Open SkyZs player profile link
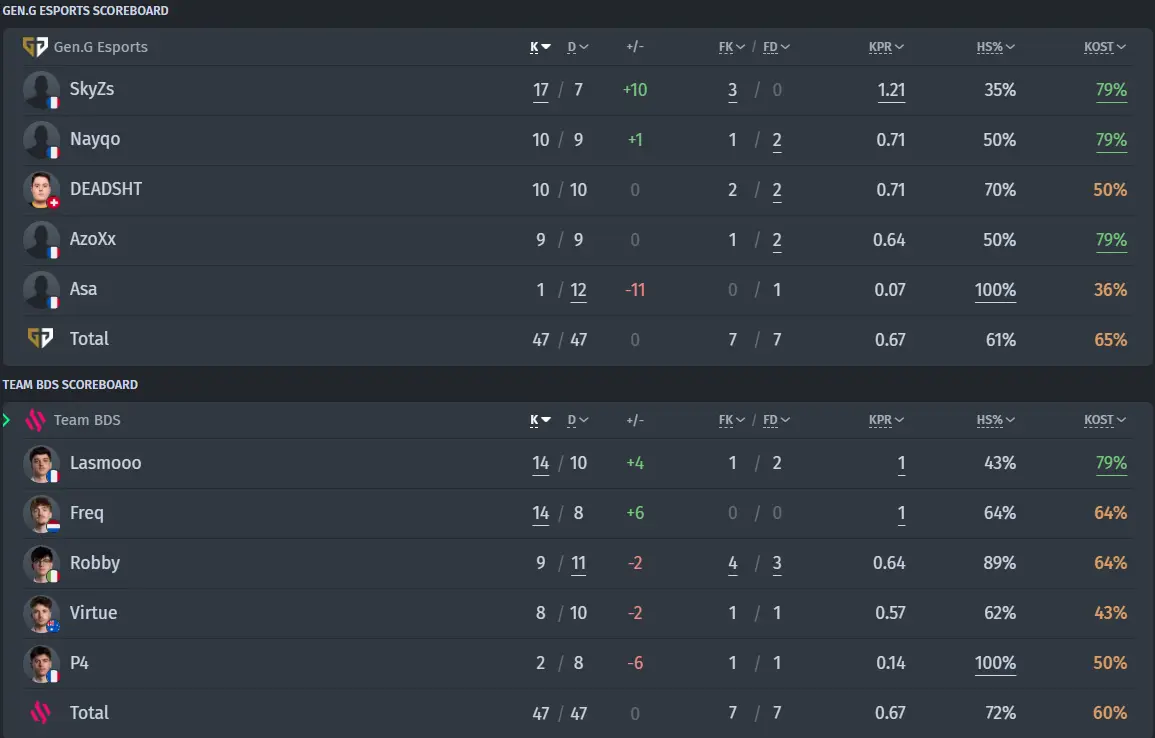The image size is (1155, 738). point(92,89)
